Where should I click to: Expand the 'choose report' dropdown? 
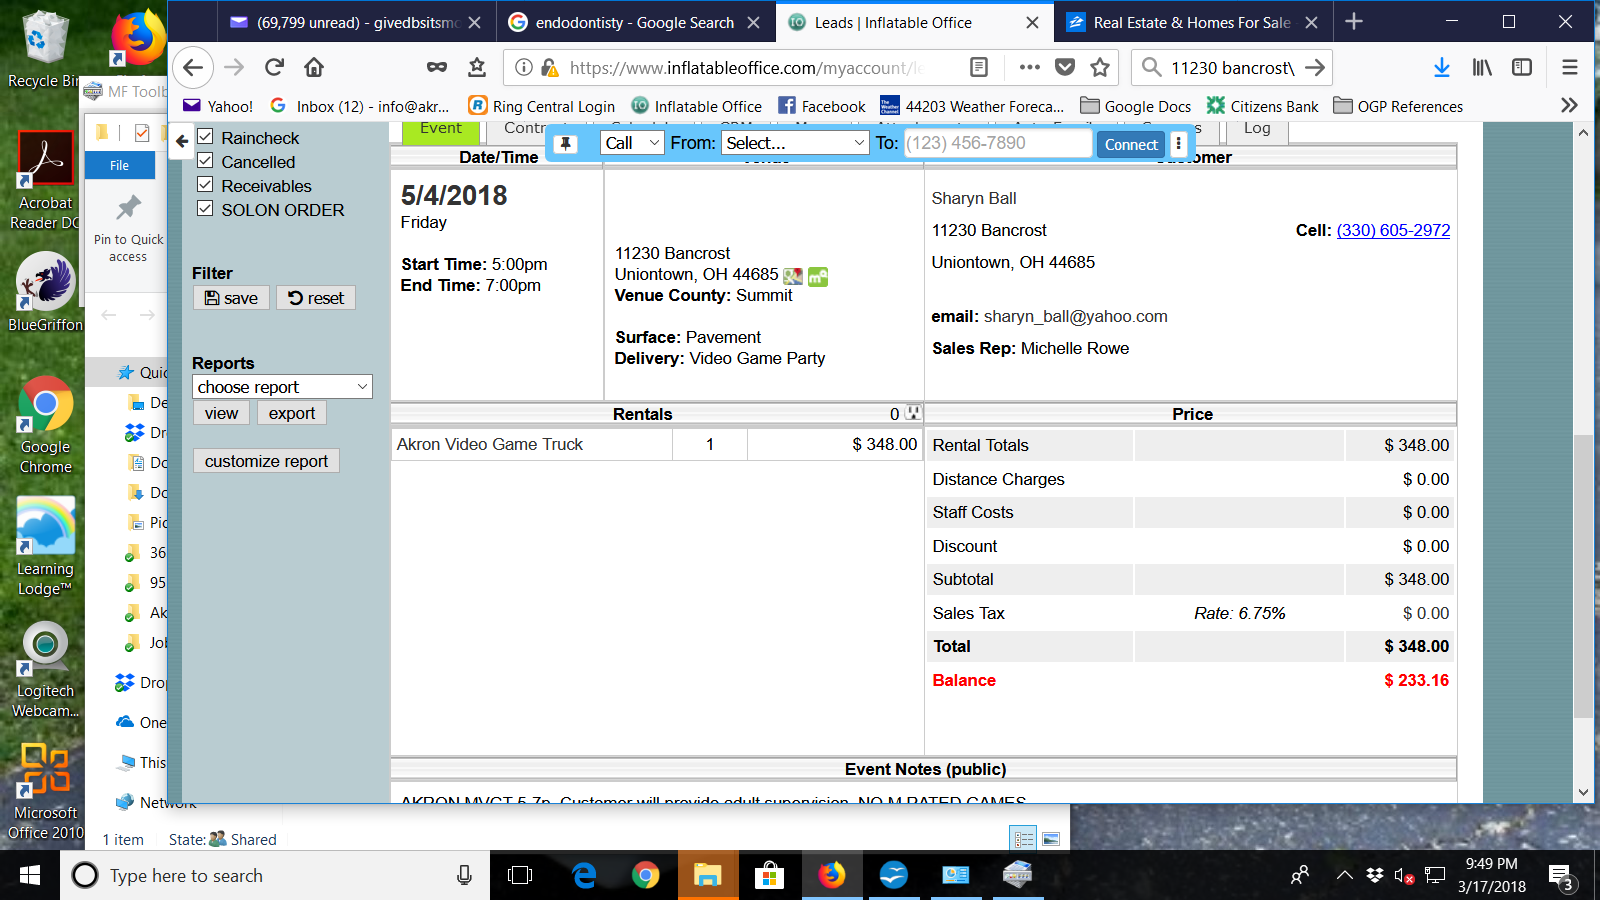282,387
